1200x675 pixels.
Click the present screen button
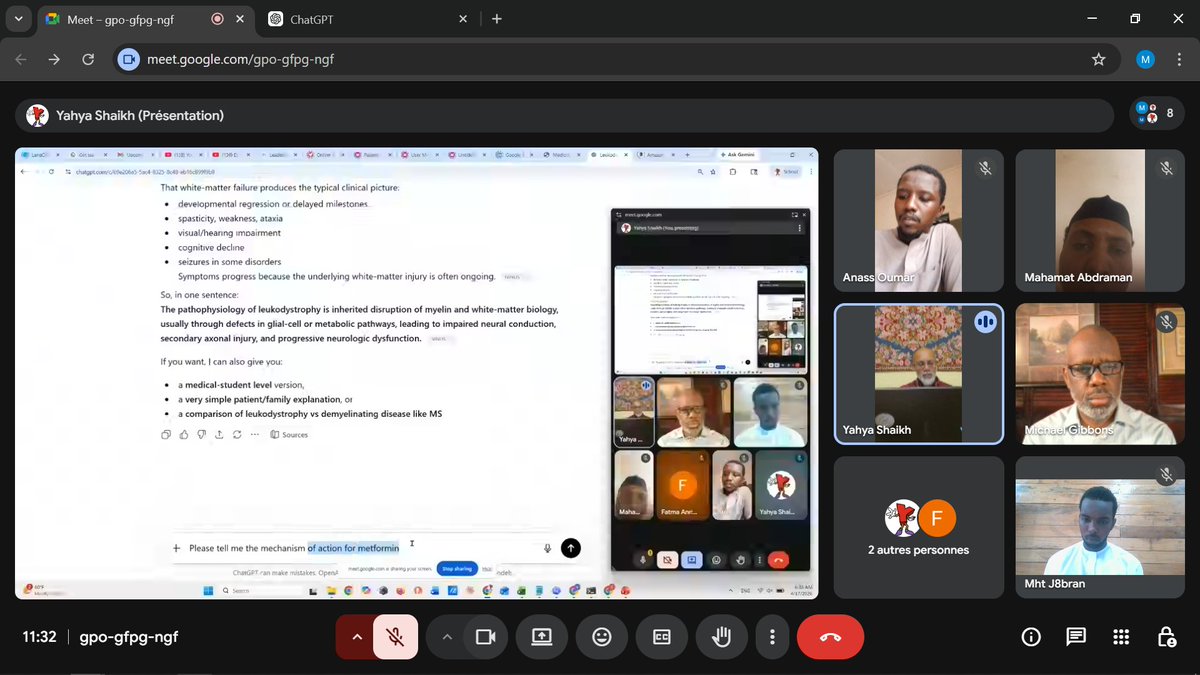coord(542,637)
